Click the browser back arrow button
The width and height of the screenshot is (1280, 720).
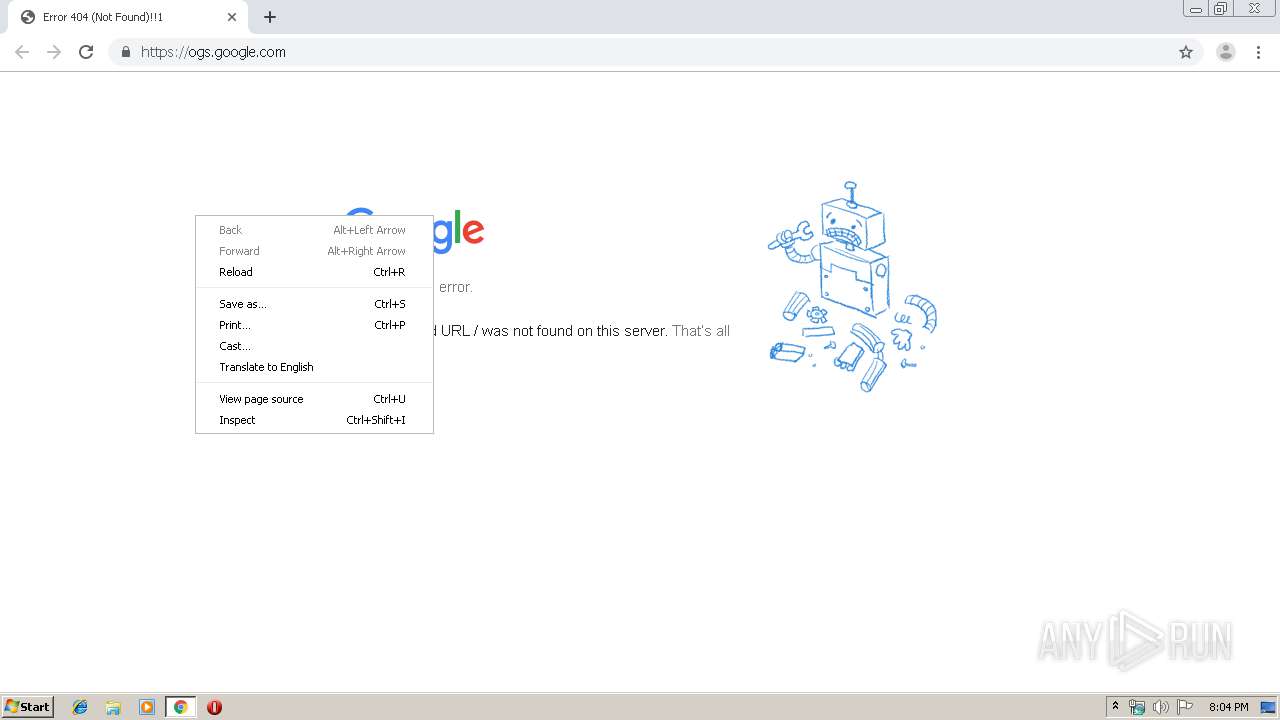coord(22,52)
